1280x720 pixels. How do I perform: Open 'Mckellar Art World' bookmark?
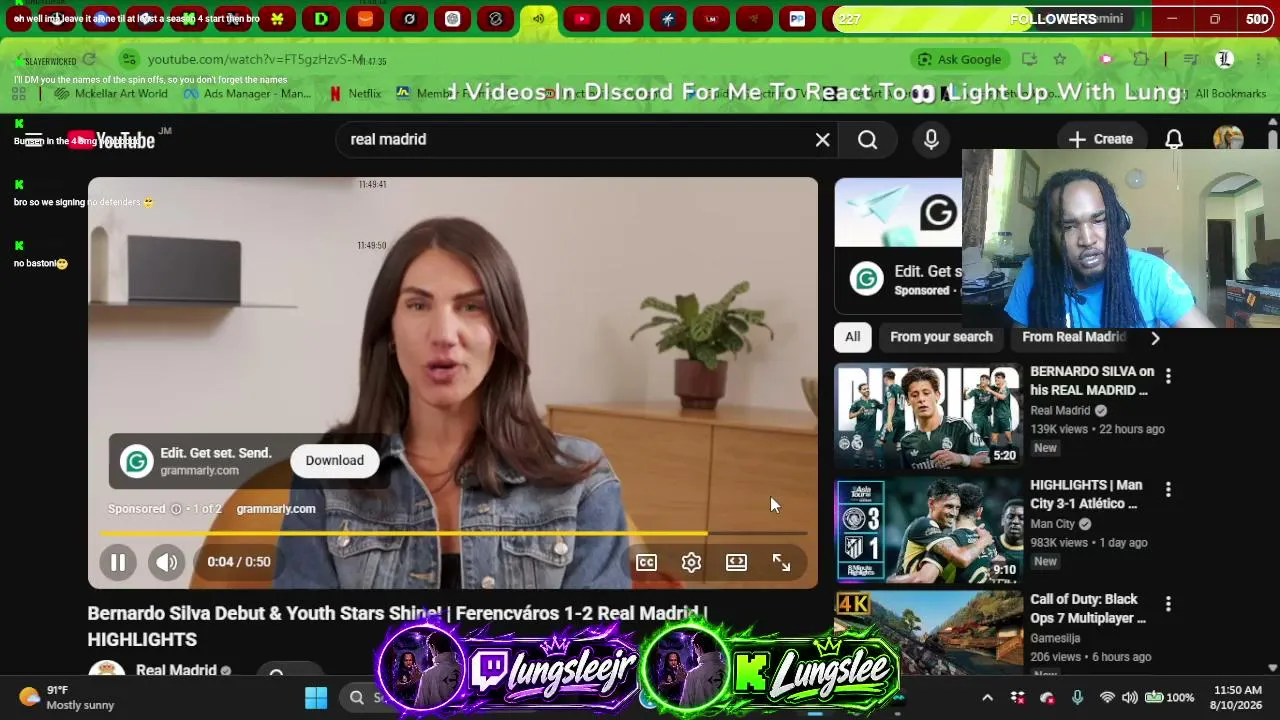113,94
